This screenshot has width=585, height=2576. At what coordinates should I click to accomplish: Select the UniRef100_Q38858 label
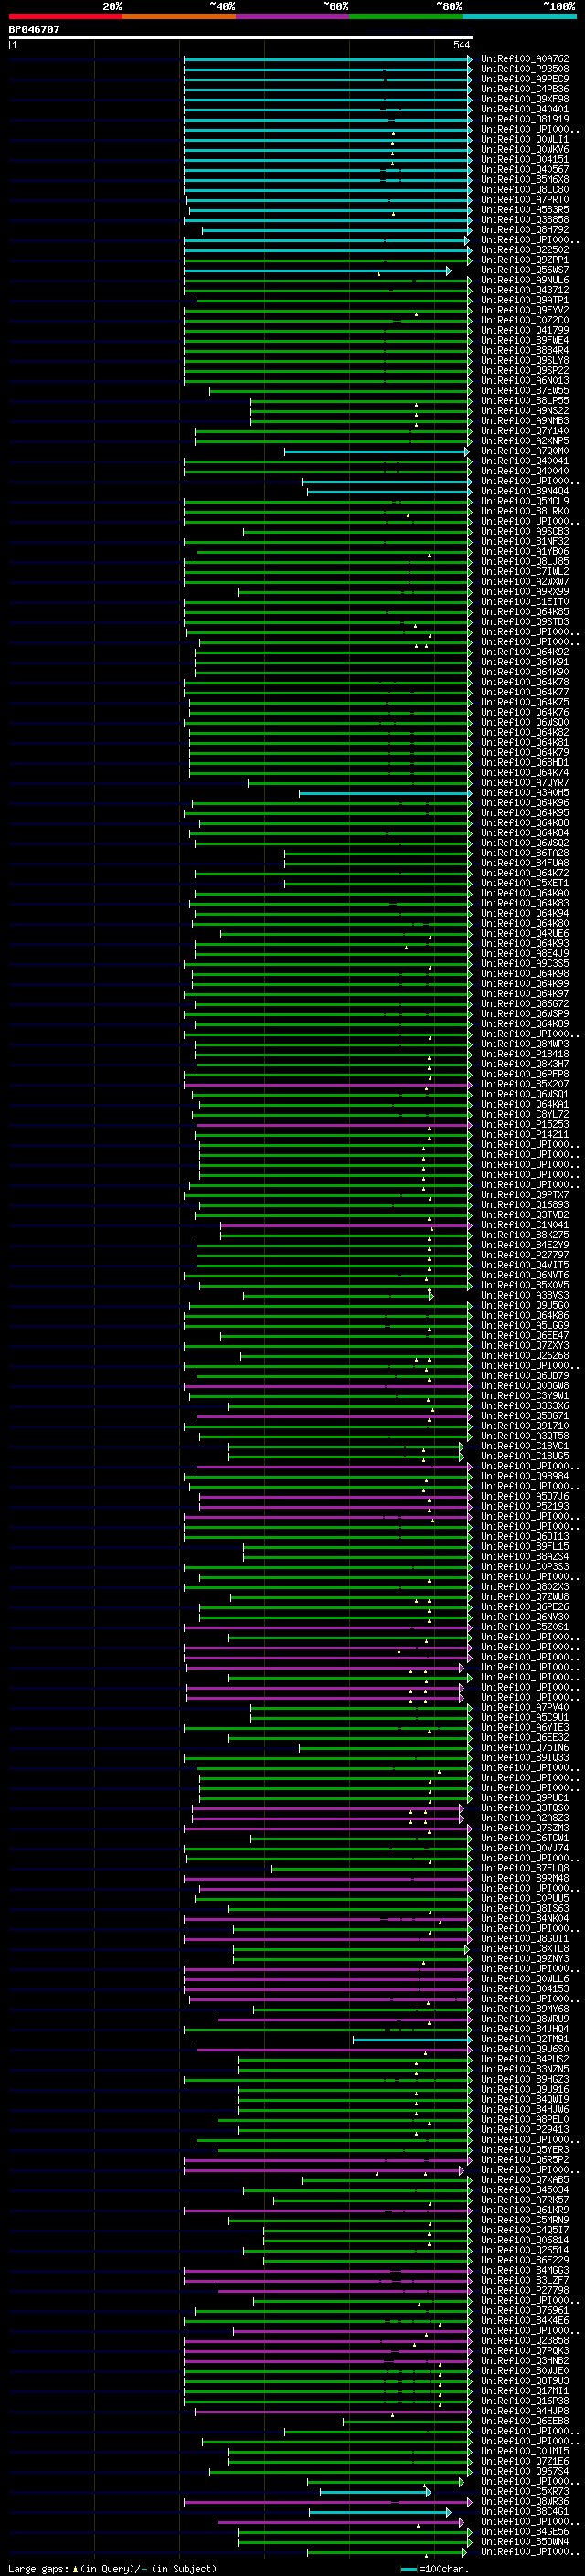click(x=525, y=220)
